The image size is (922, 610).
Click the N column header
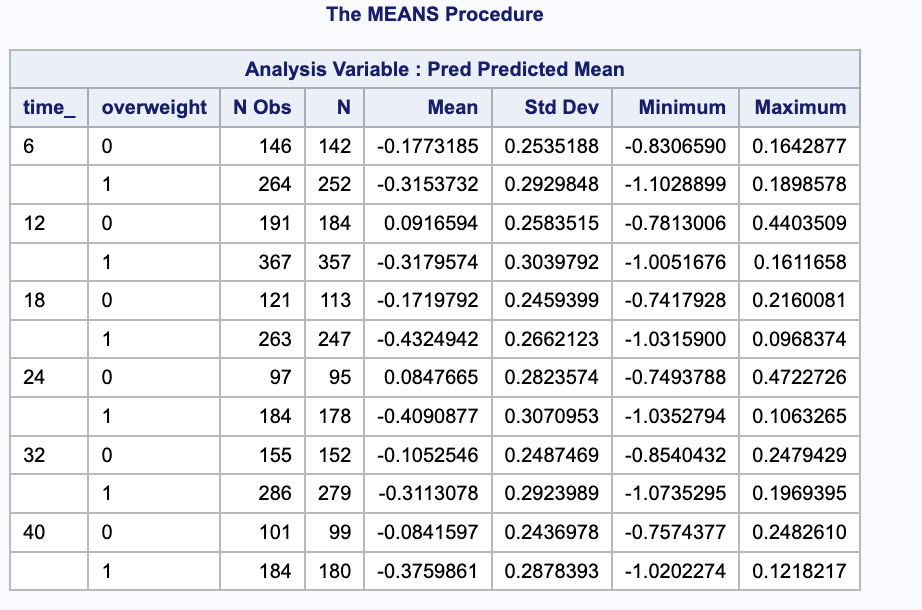(334, 108)
